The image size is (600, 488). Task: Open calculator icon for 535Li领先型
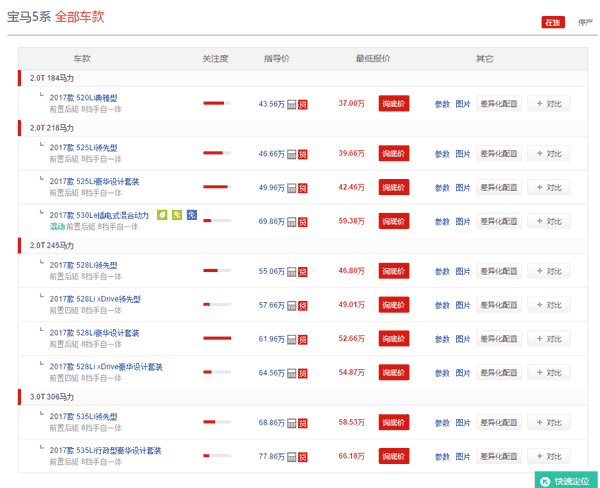pyautogui.click(x=292, y=423)
